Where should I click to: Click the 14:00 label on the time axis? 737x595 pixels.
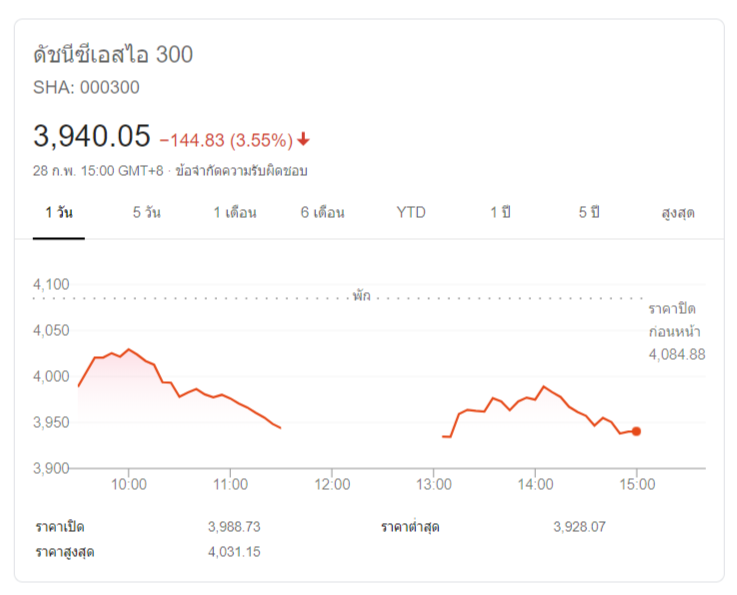coord(535,485)
